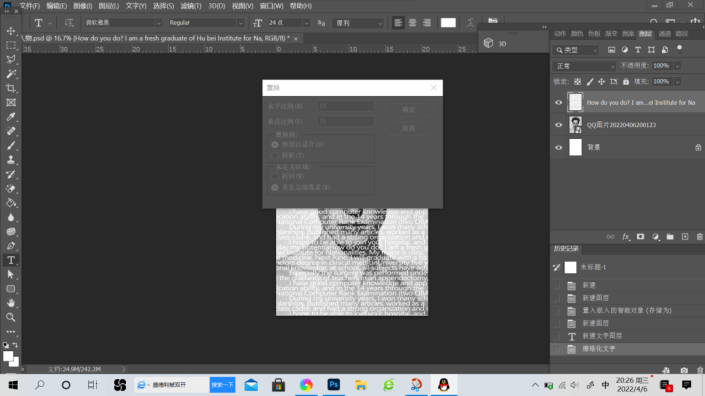
Task: Select the Move tool
Action: (x=11, y=31)
